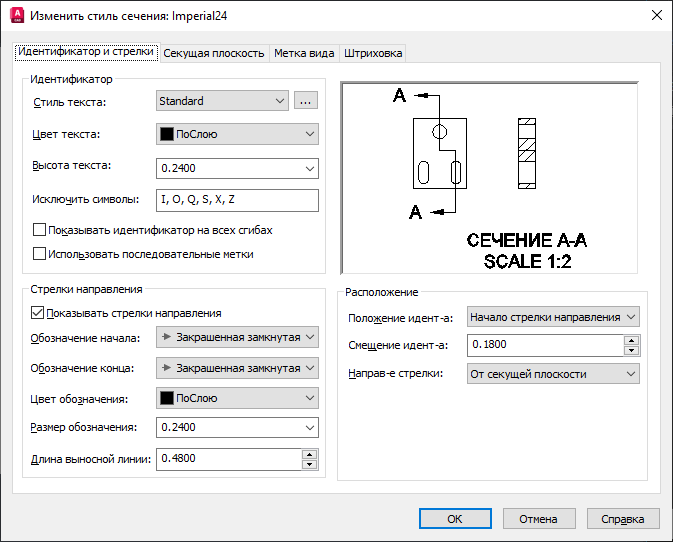This screenshot has width=673, height=542.
Task: Open the text style browse button (…)
Action: tap(306, 101)
